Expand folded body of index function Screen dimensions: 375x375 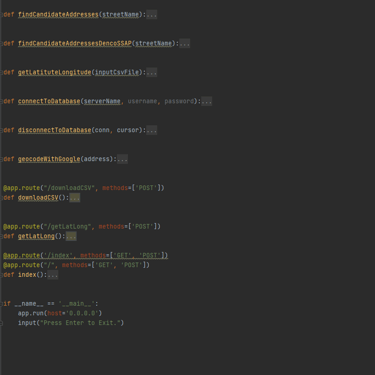tap(53, 275)
